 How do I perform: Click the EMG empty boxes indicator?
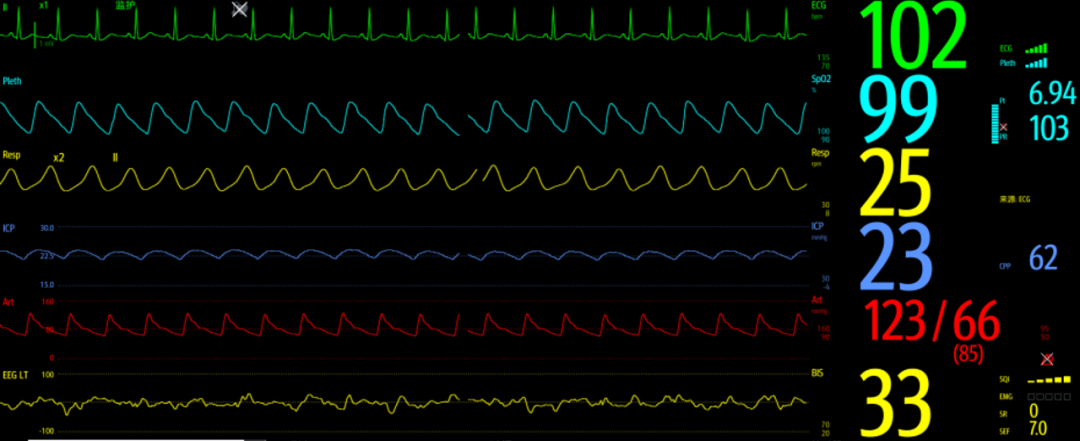(1049, 397)
